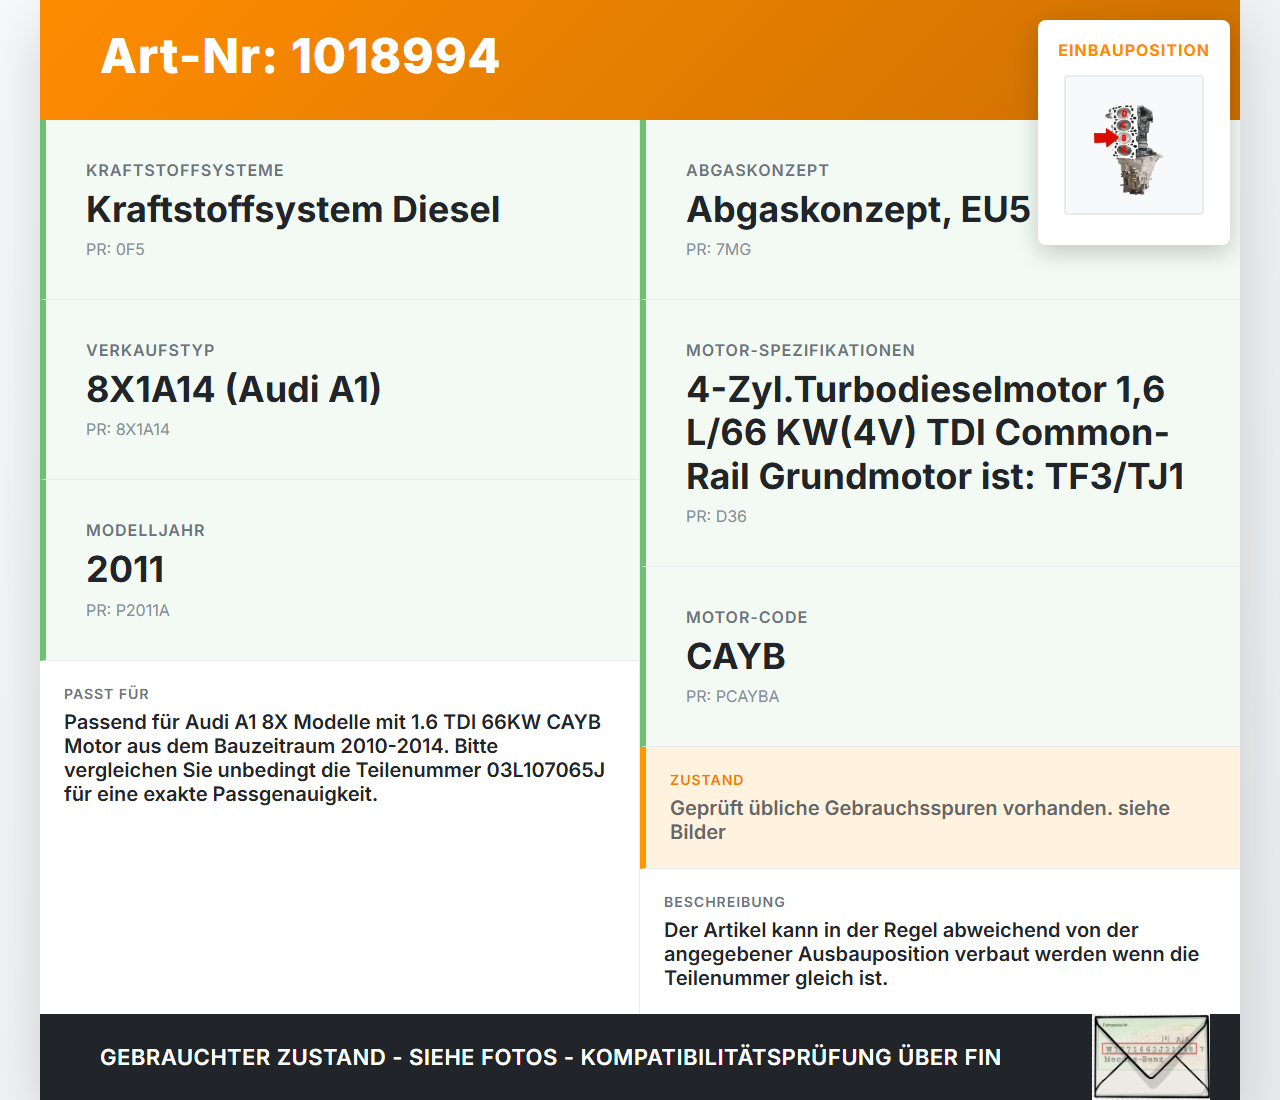Click the MOTOR-CODE label
1280x1100 pixels.
[x=747, y=617]
